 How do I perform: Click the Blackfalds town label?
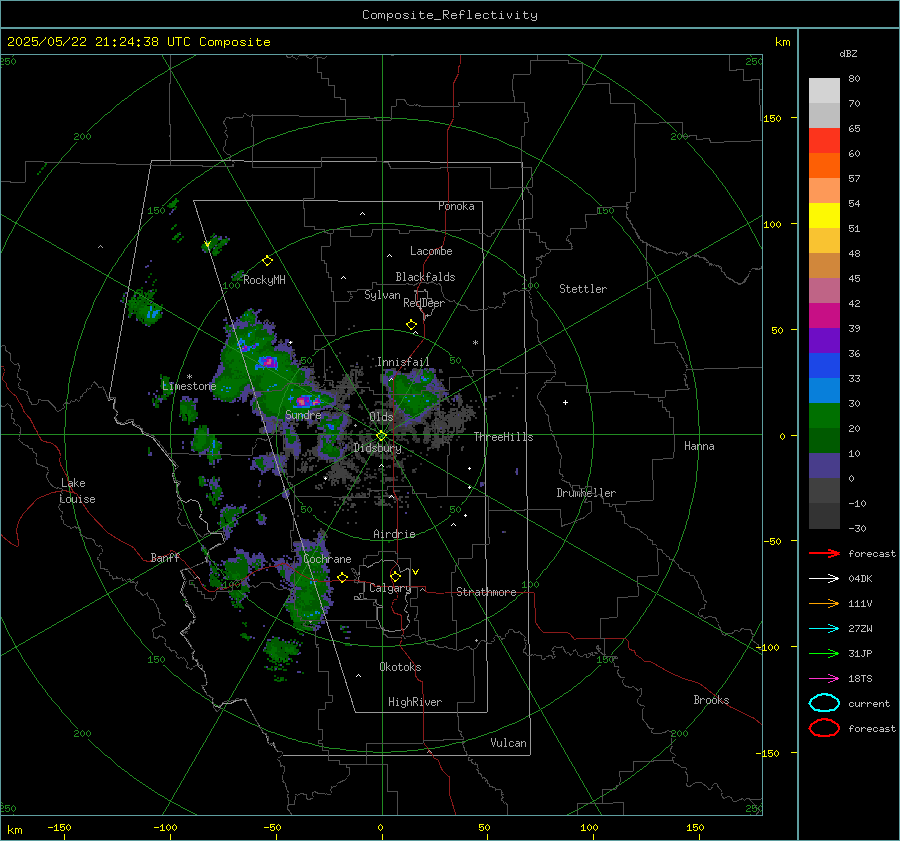click(x=425, y=277)
